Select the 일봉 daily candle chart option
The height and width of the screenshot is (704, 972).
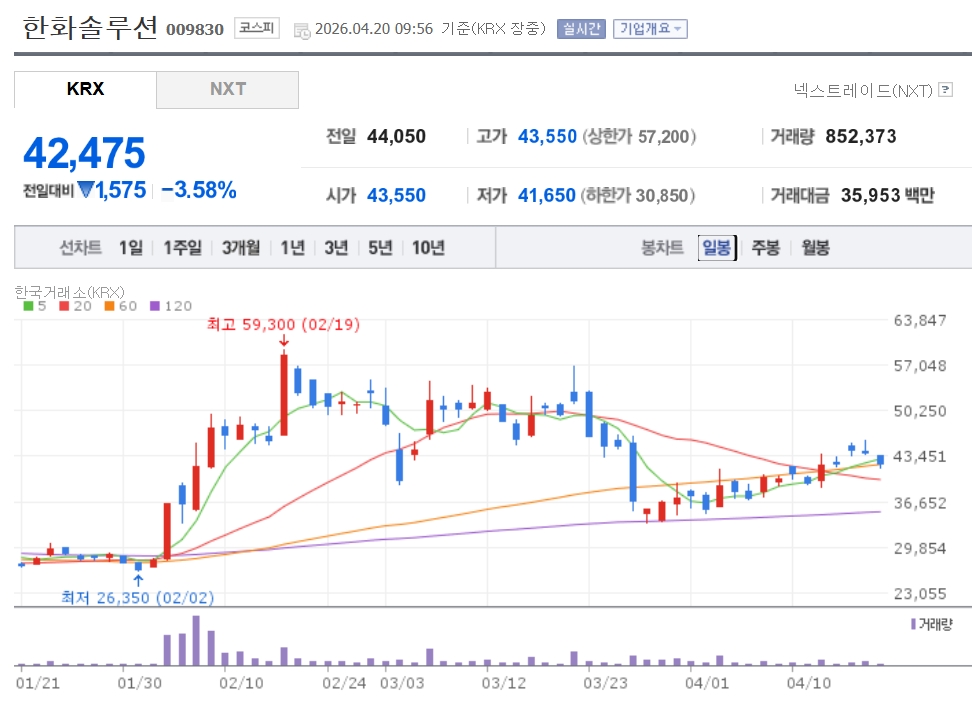[x=716, y=248]
